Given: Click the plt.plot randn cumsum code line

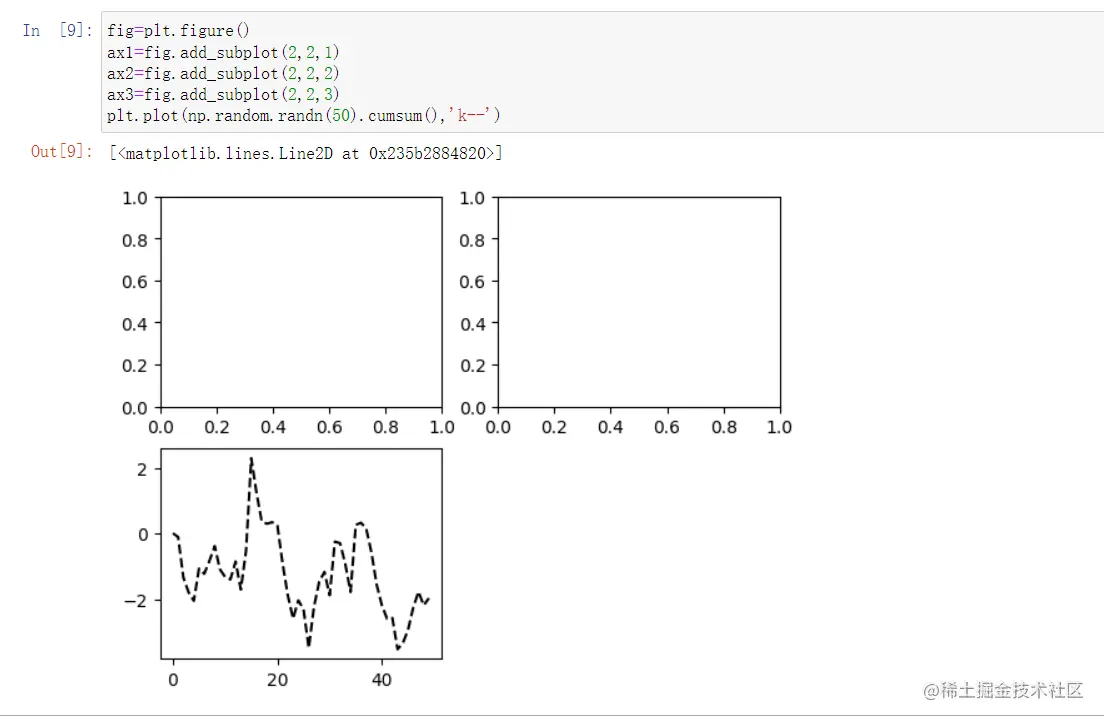Looking at the screenshot, I should point(303,115).
